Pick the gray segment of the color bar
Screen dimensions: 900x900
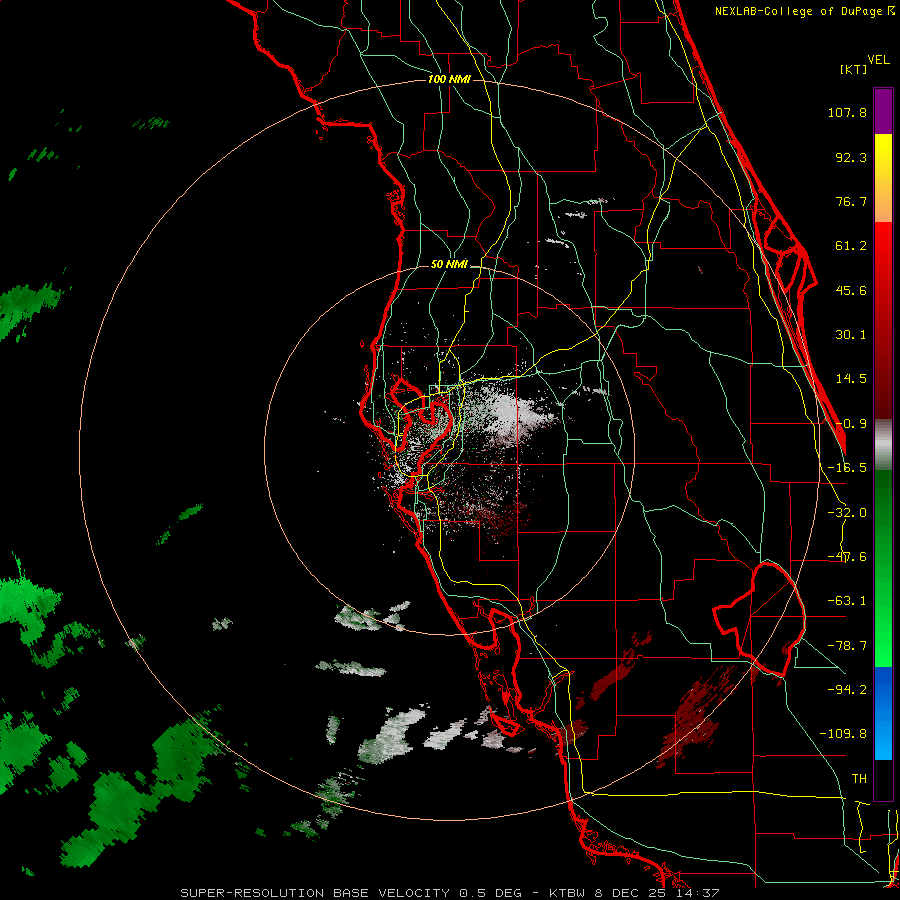883,445
